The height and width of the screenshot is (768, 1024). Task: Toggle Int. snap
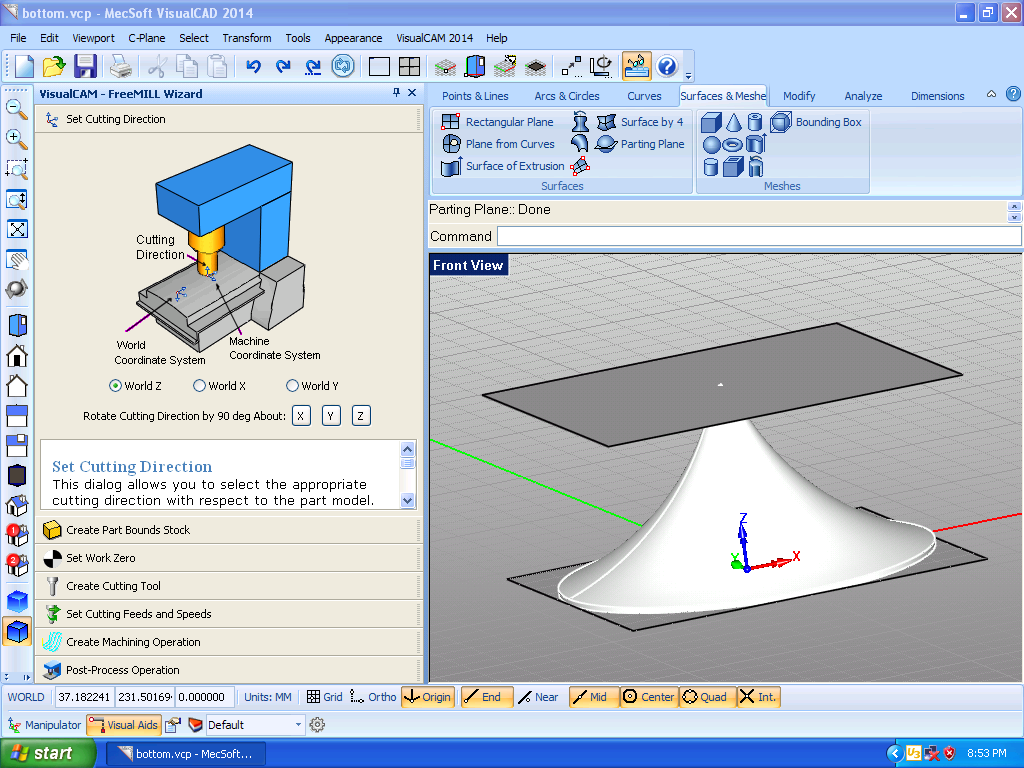759,697
